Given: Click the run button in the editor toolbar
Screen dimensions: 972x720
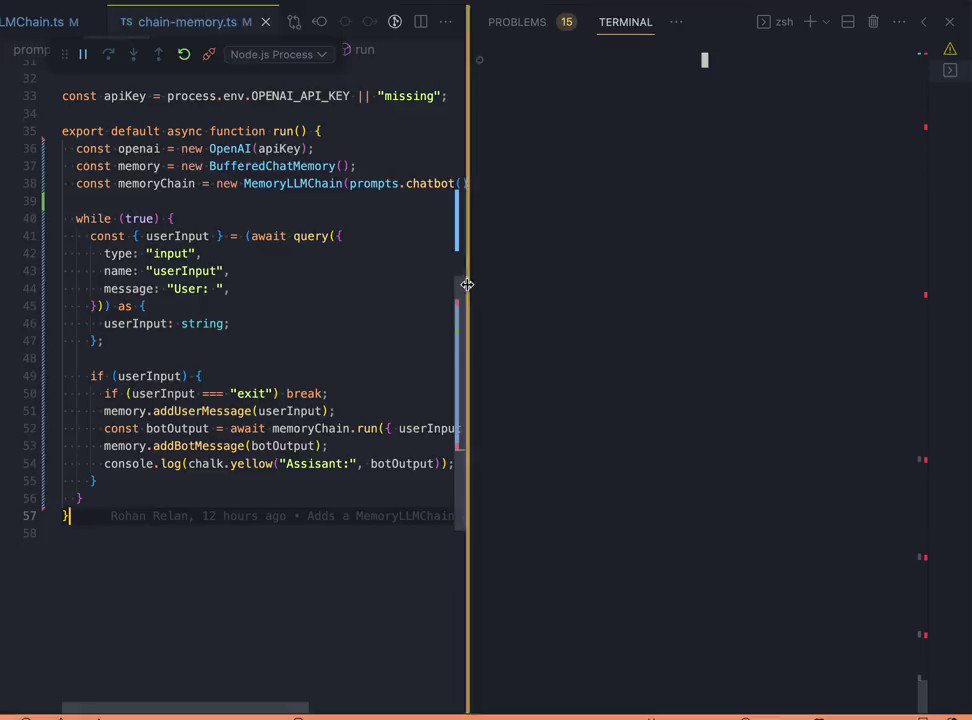Looking at the screenshot, I should click(x=360, y=49).
